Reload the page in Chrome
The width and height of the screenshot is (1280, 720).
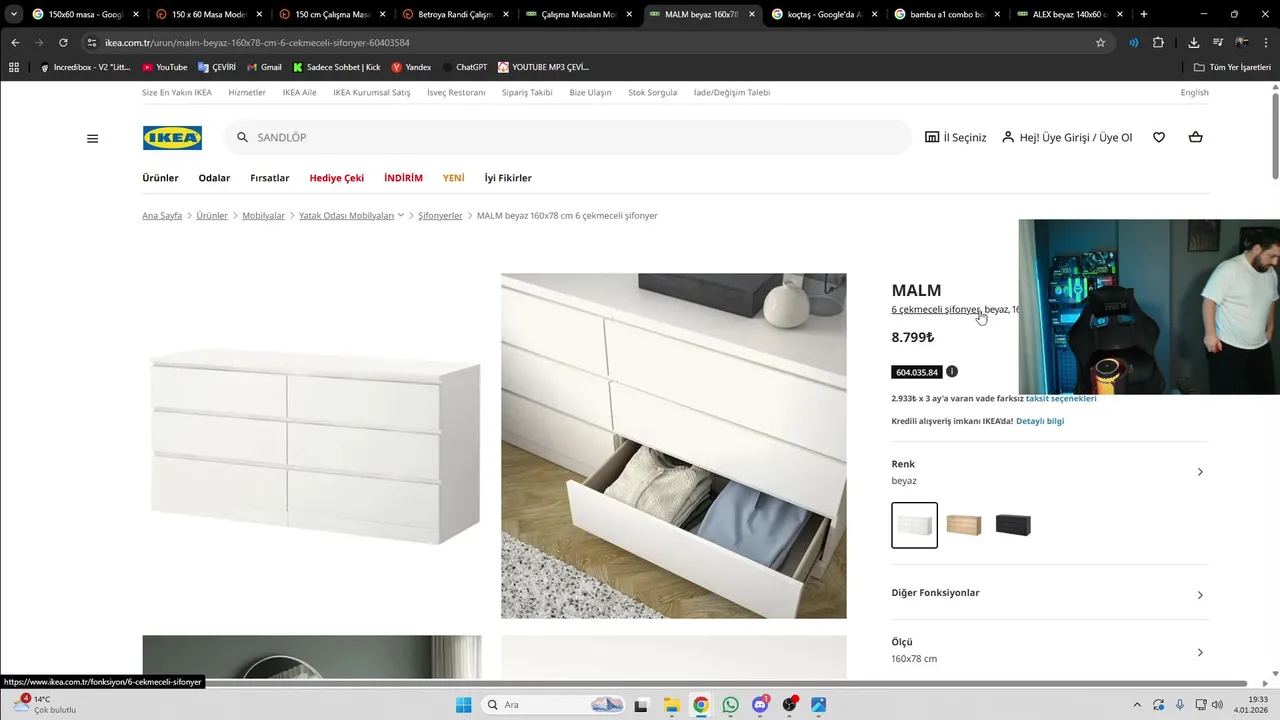(63, 43)
